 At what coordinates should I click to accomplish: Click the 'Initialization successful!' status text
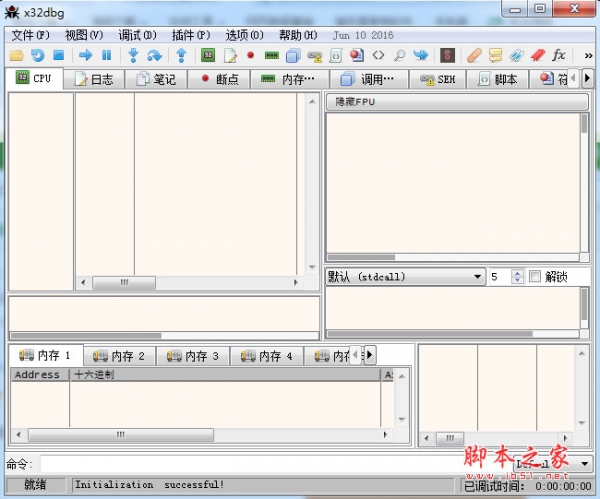point(150,484)
